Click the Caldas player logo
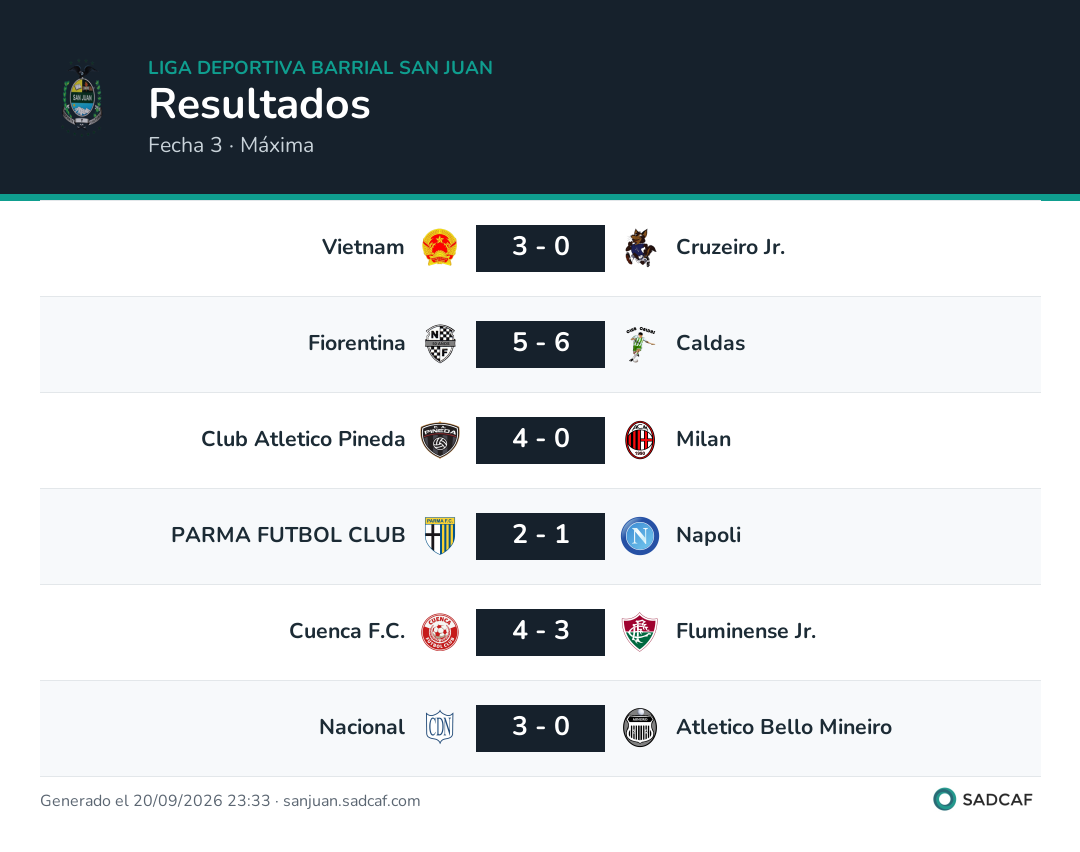Screen dimensions: 1080x852 [640, 344]
